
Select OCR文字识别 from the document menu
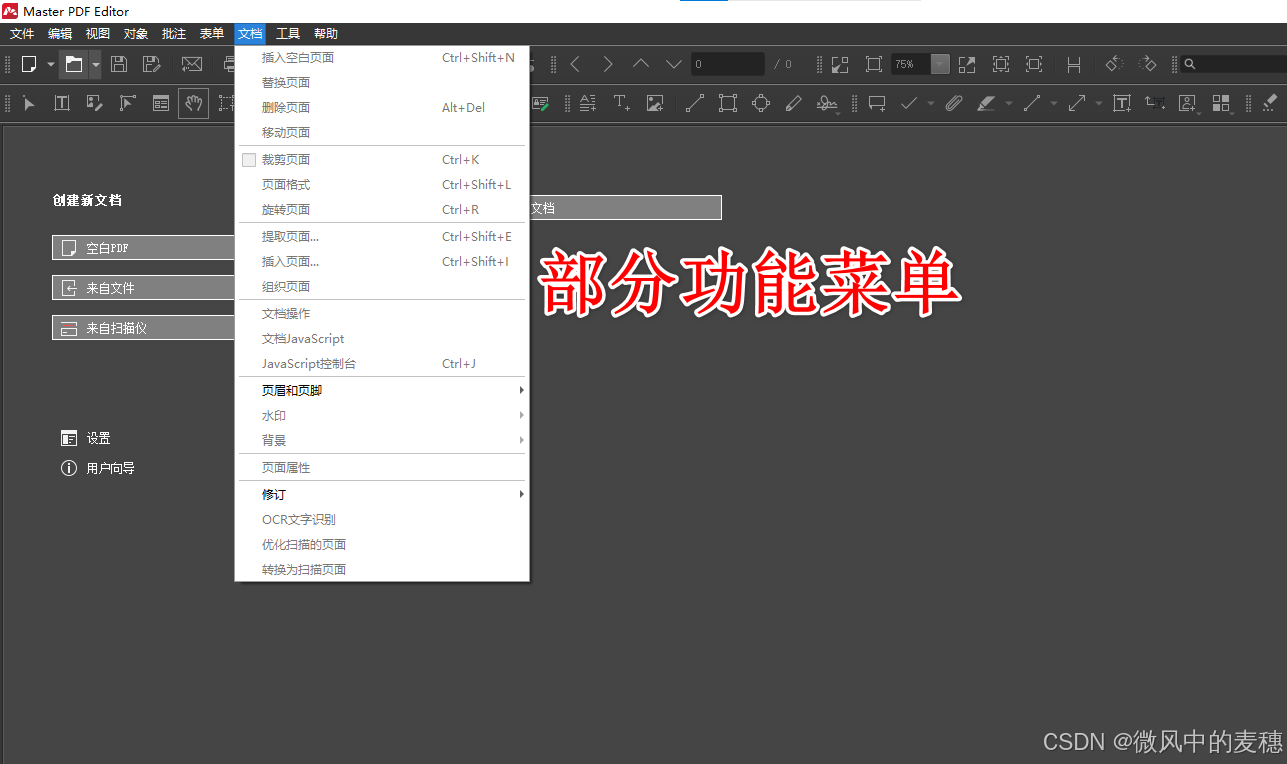coord(302,519)
